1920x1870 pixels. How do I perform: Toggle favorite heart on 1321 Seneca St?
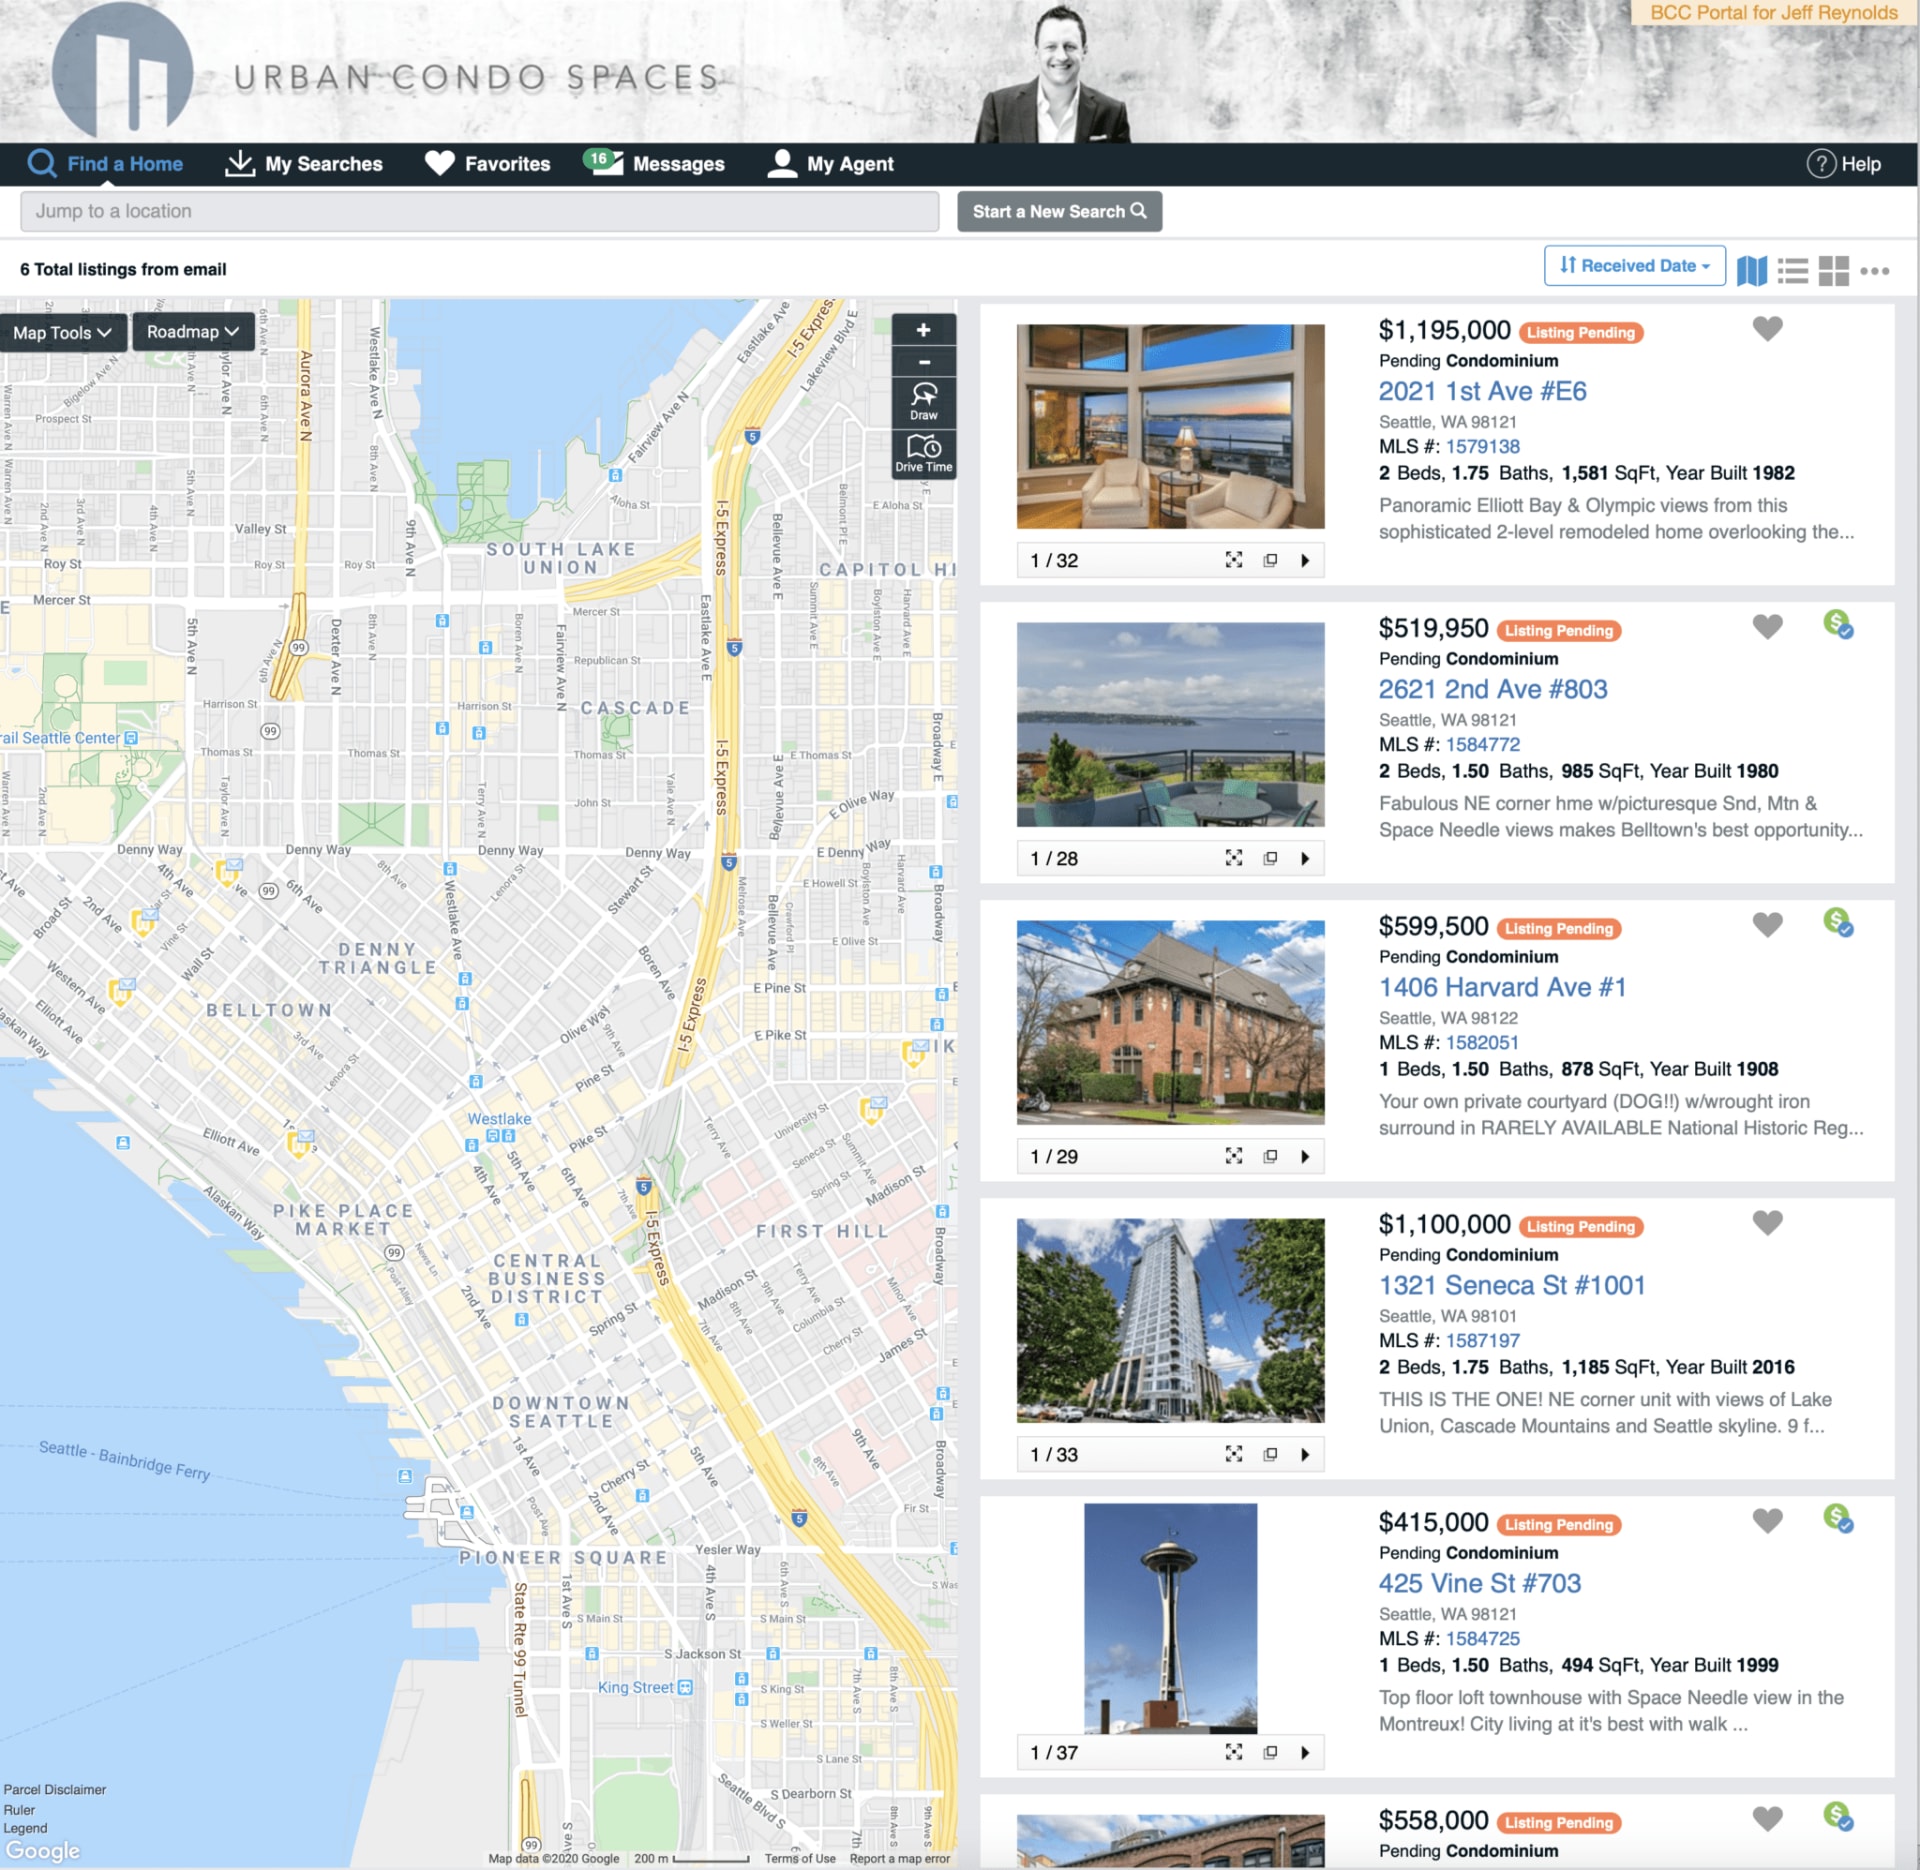(1767, 1222)
